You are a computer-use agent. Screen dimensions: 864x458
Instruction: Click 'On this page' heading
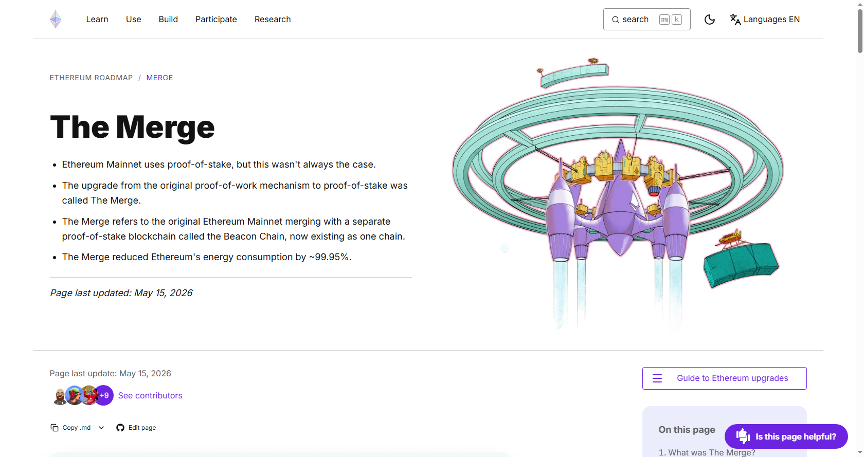[687, 429]
